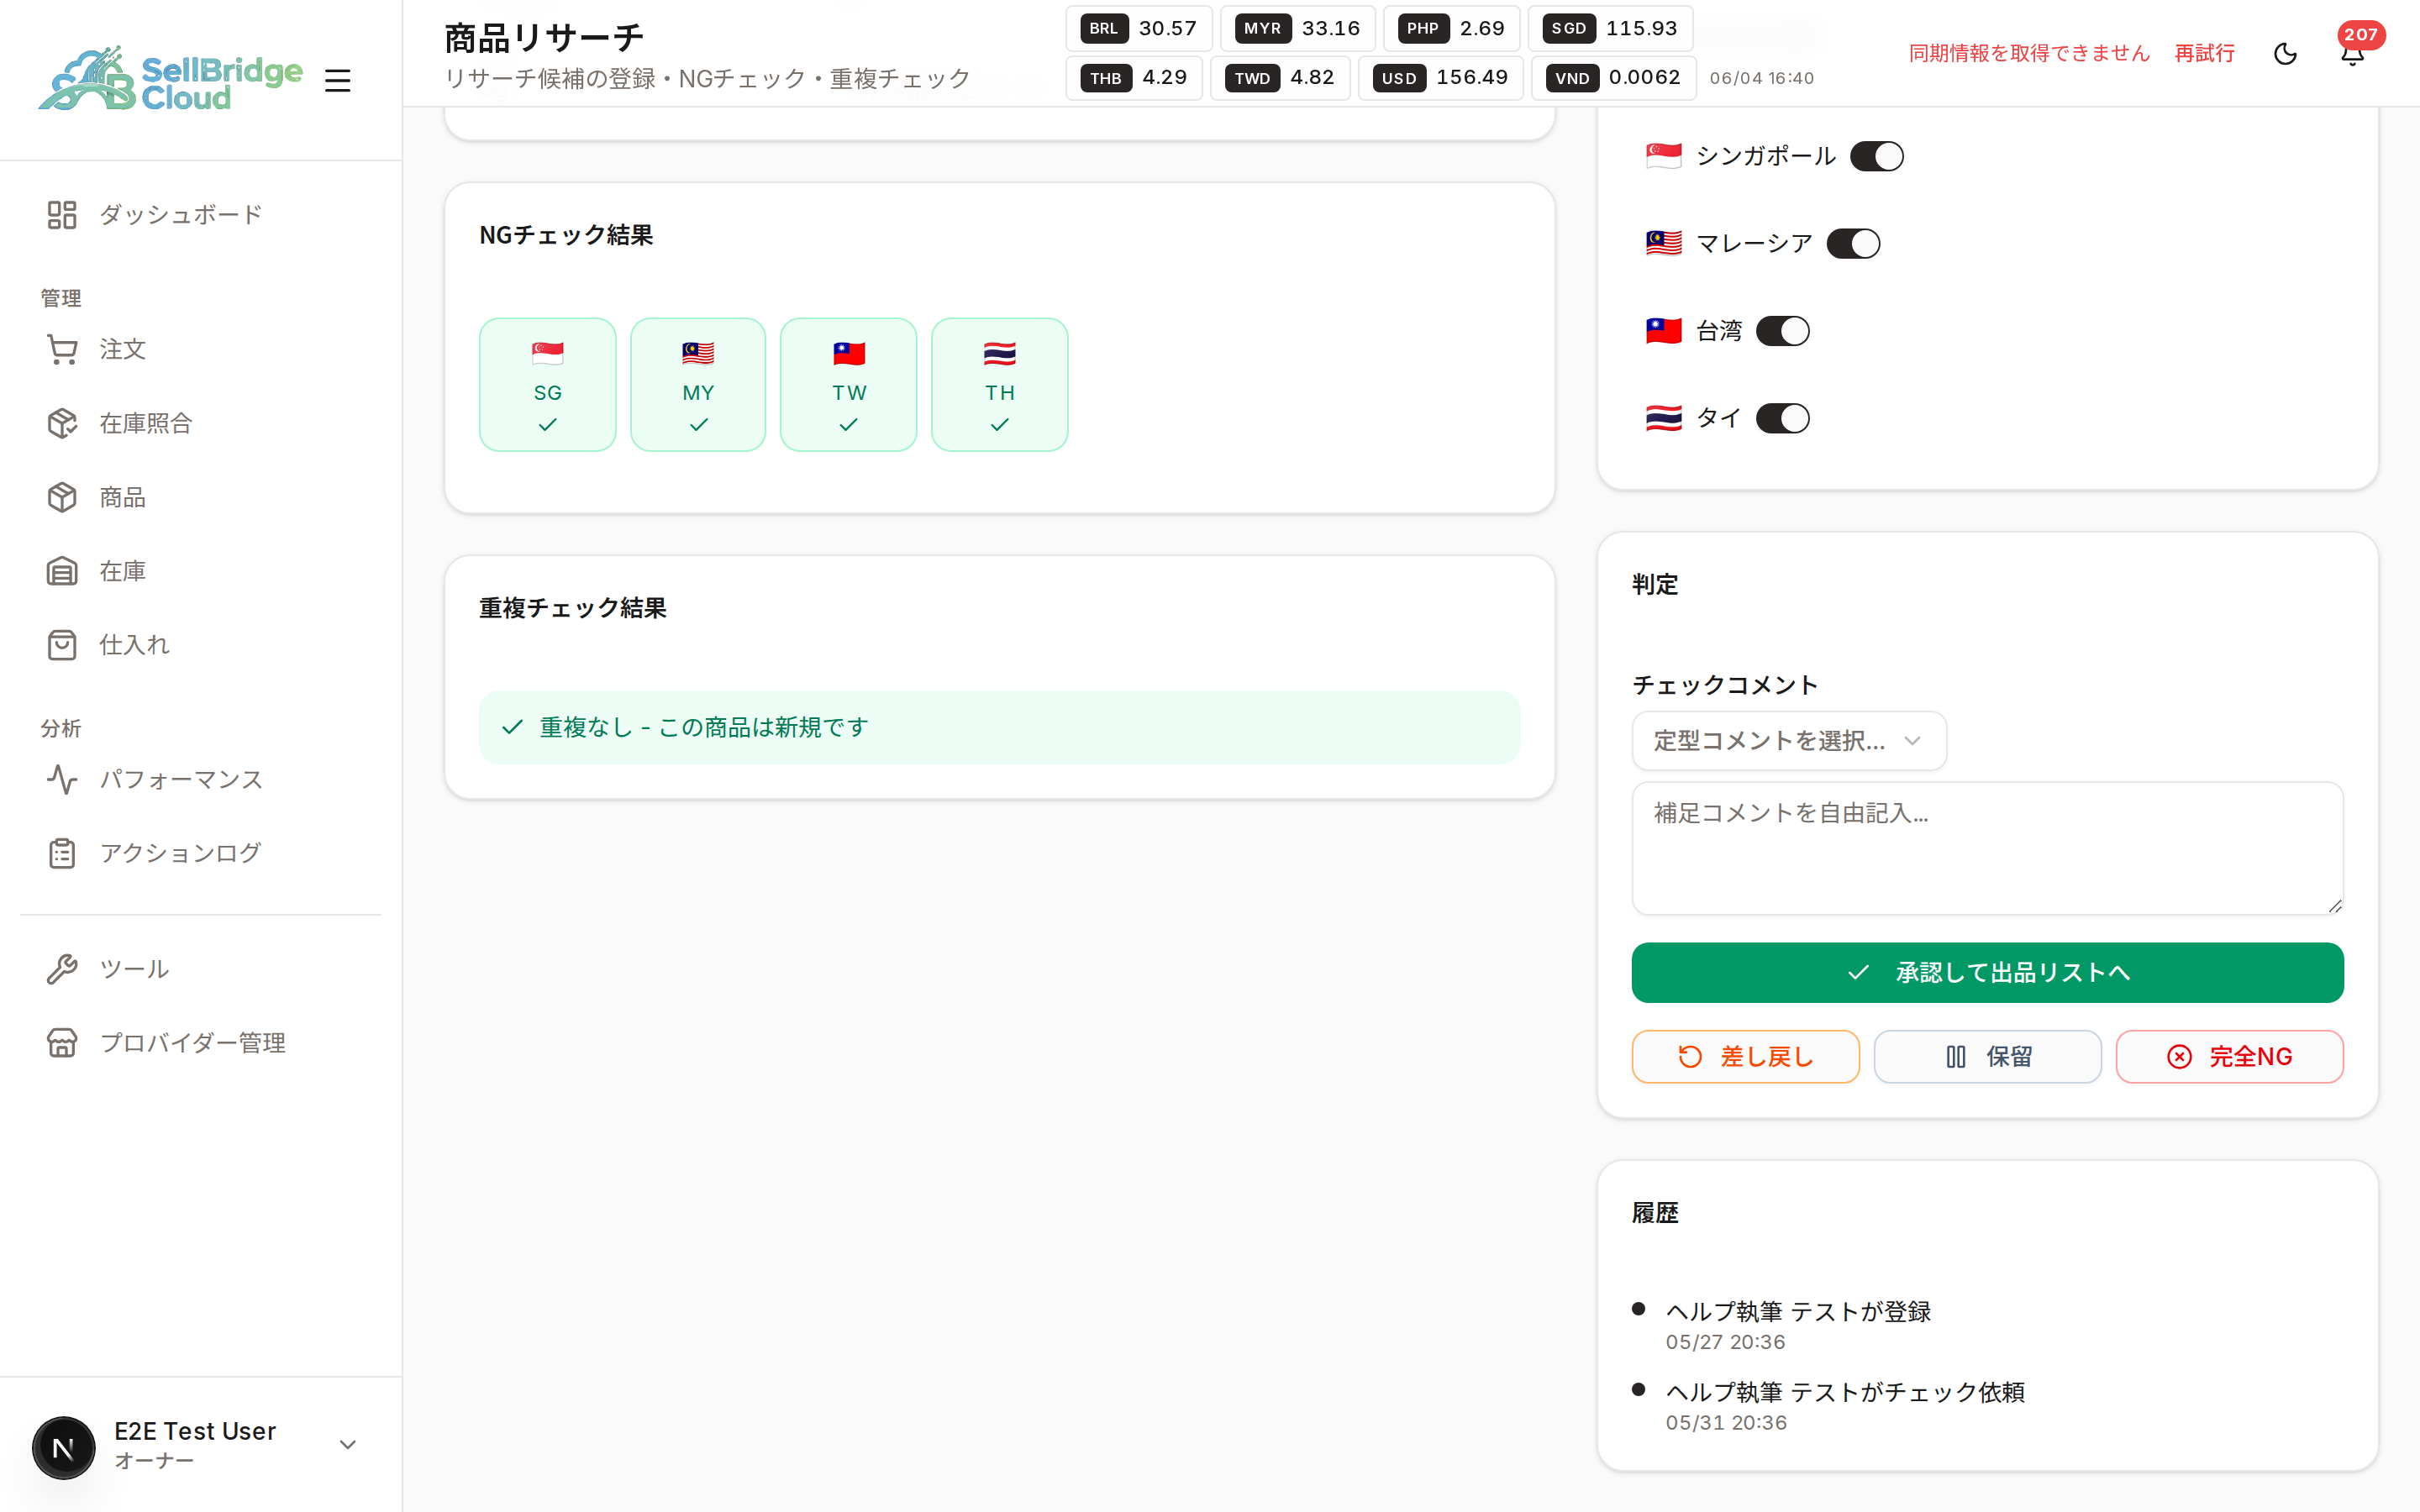Screen dimensions: 2420x1512
Task: Collapse sidebar with hamburger menu icon
Action: tap(338, 80)
